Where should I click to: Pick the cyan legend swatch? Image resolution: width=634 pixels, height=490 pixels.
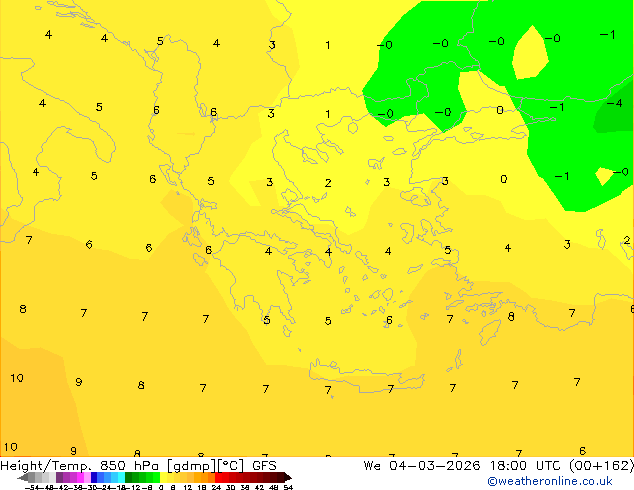pyautogui.click(x=121, y=477)
